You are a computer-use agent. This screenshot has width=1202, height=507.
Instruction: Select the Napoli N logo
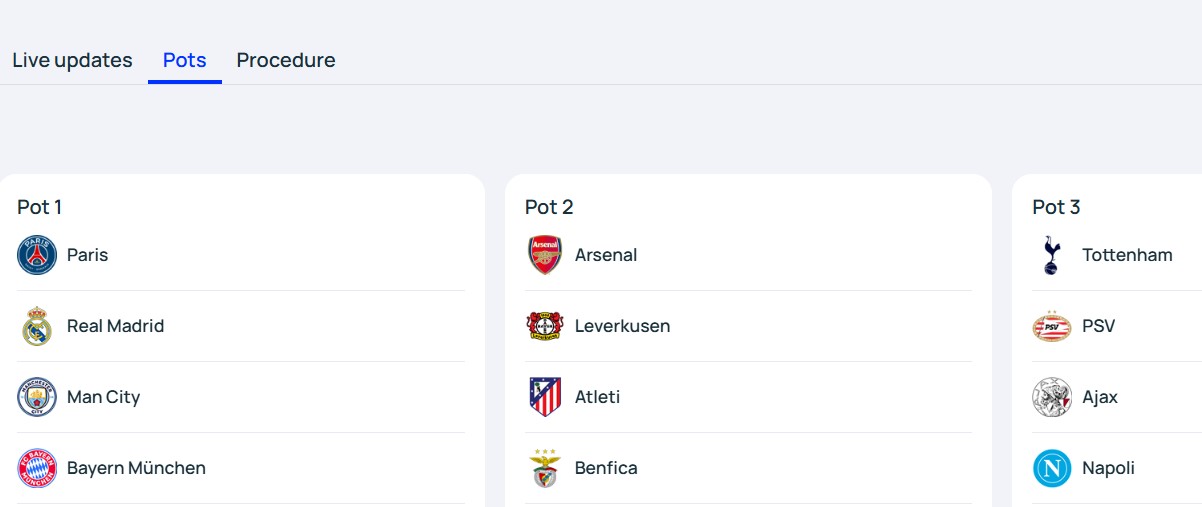tap(1052, 468)
